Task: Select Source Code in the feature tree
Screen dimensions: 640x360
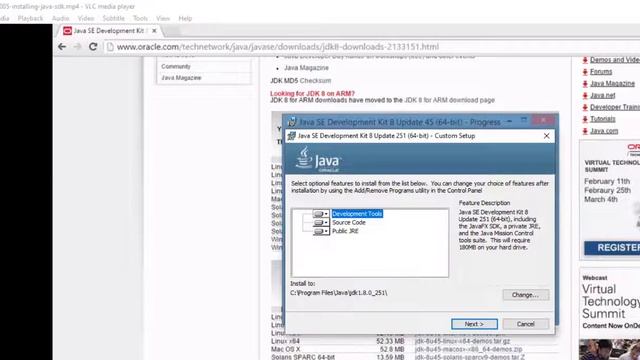Action: 349,222
